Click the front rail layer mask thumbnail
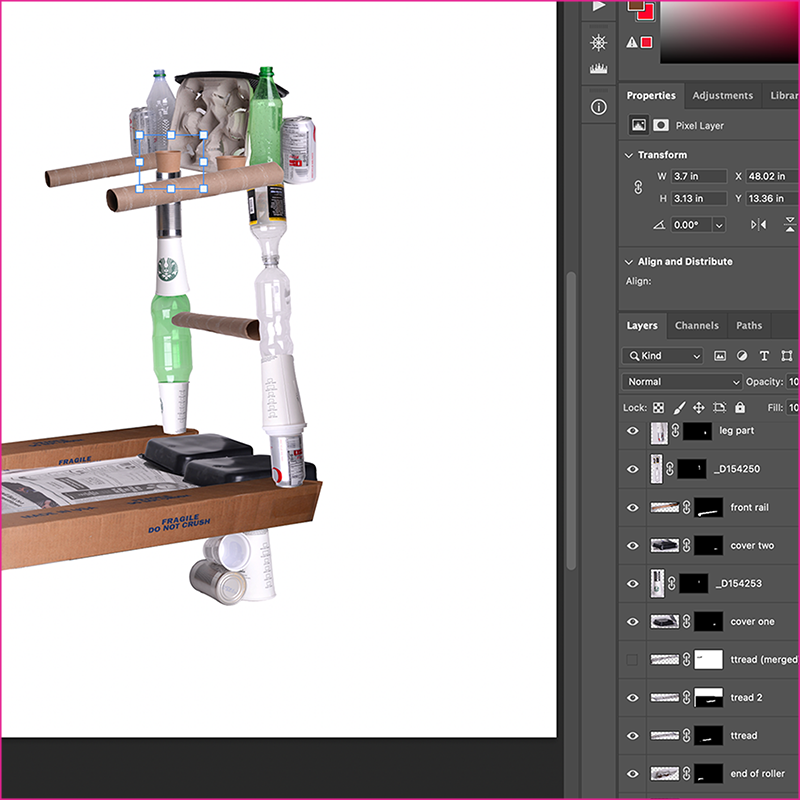The image size is (800, 800). pyautogui.click(x=709, y=507)
